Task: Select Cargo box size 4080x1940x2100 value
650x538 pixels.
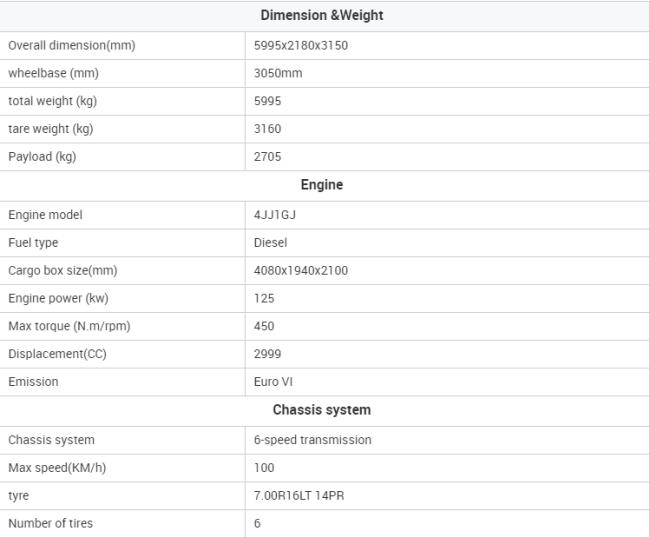Action: pyautogui.click(x=301, y=270)
